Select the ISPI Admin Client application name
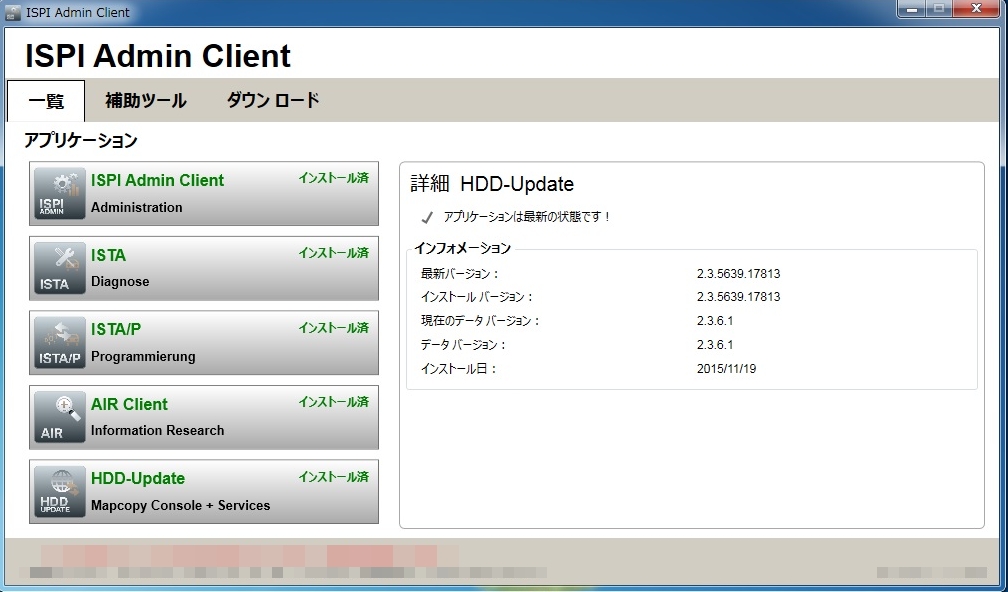Screen dimensions: 1008x592 (158, 181)
